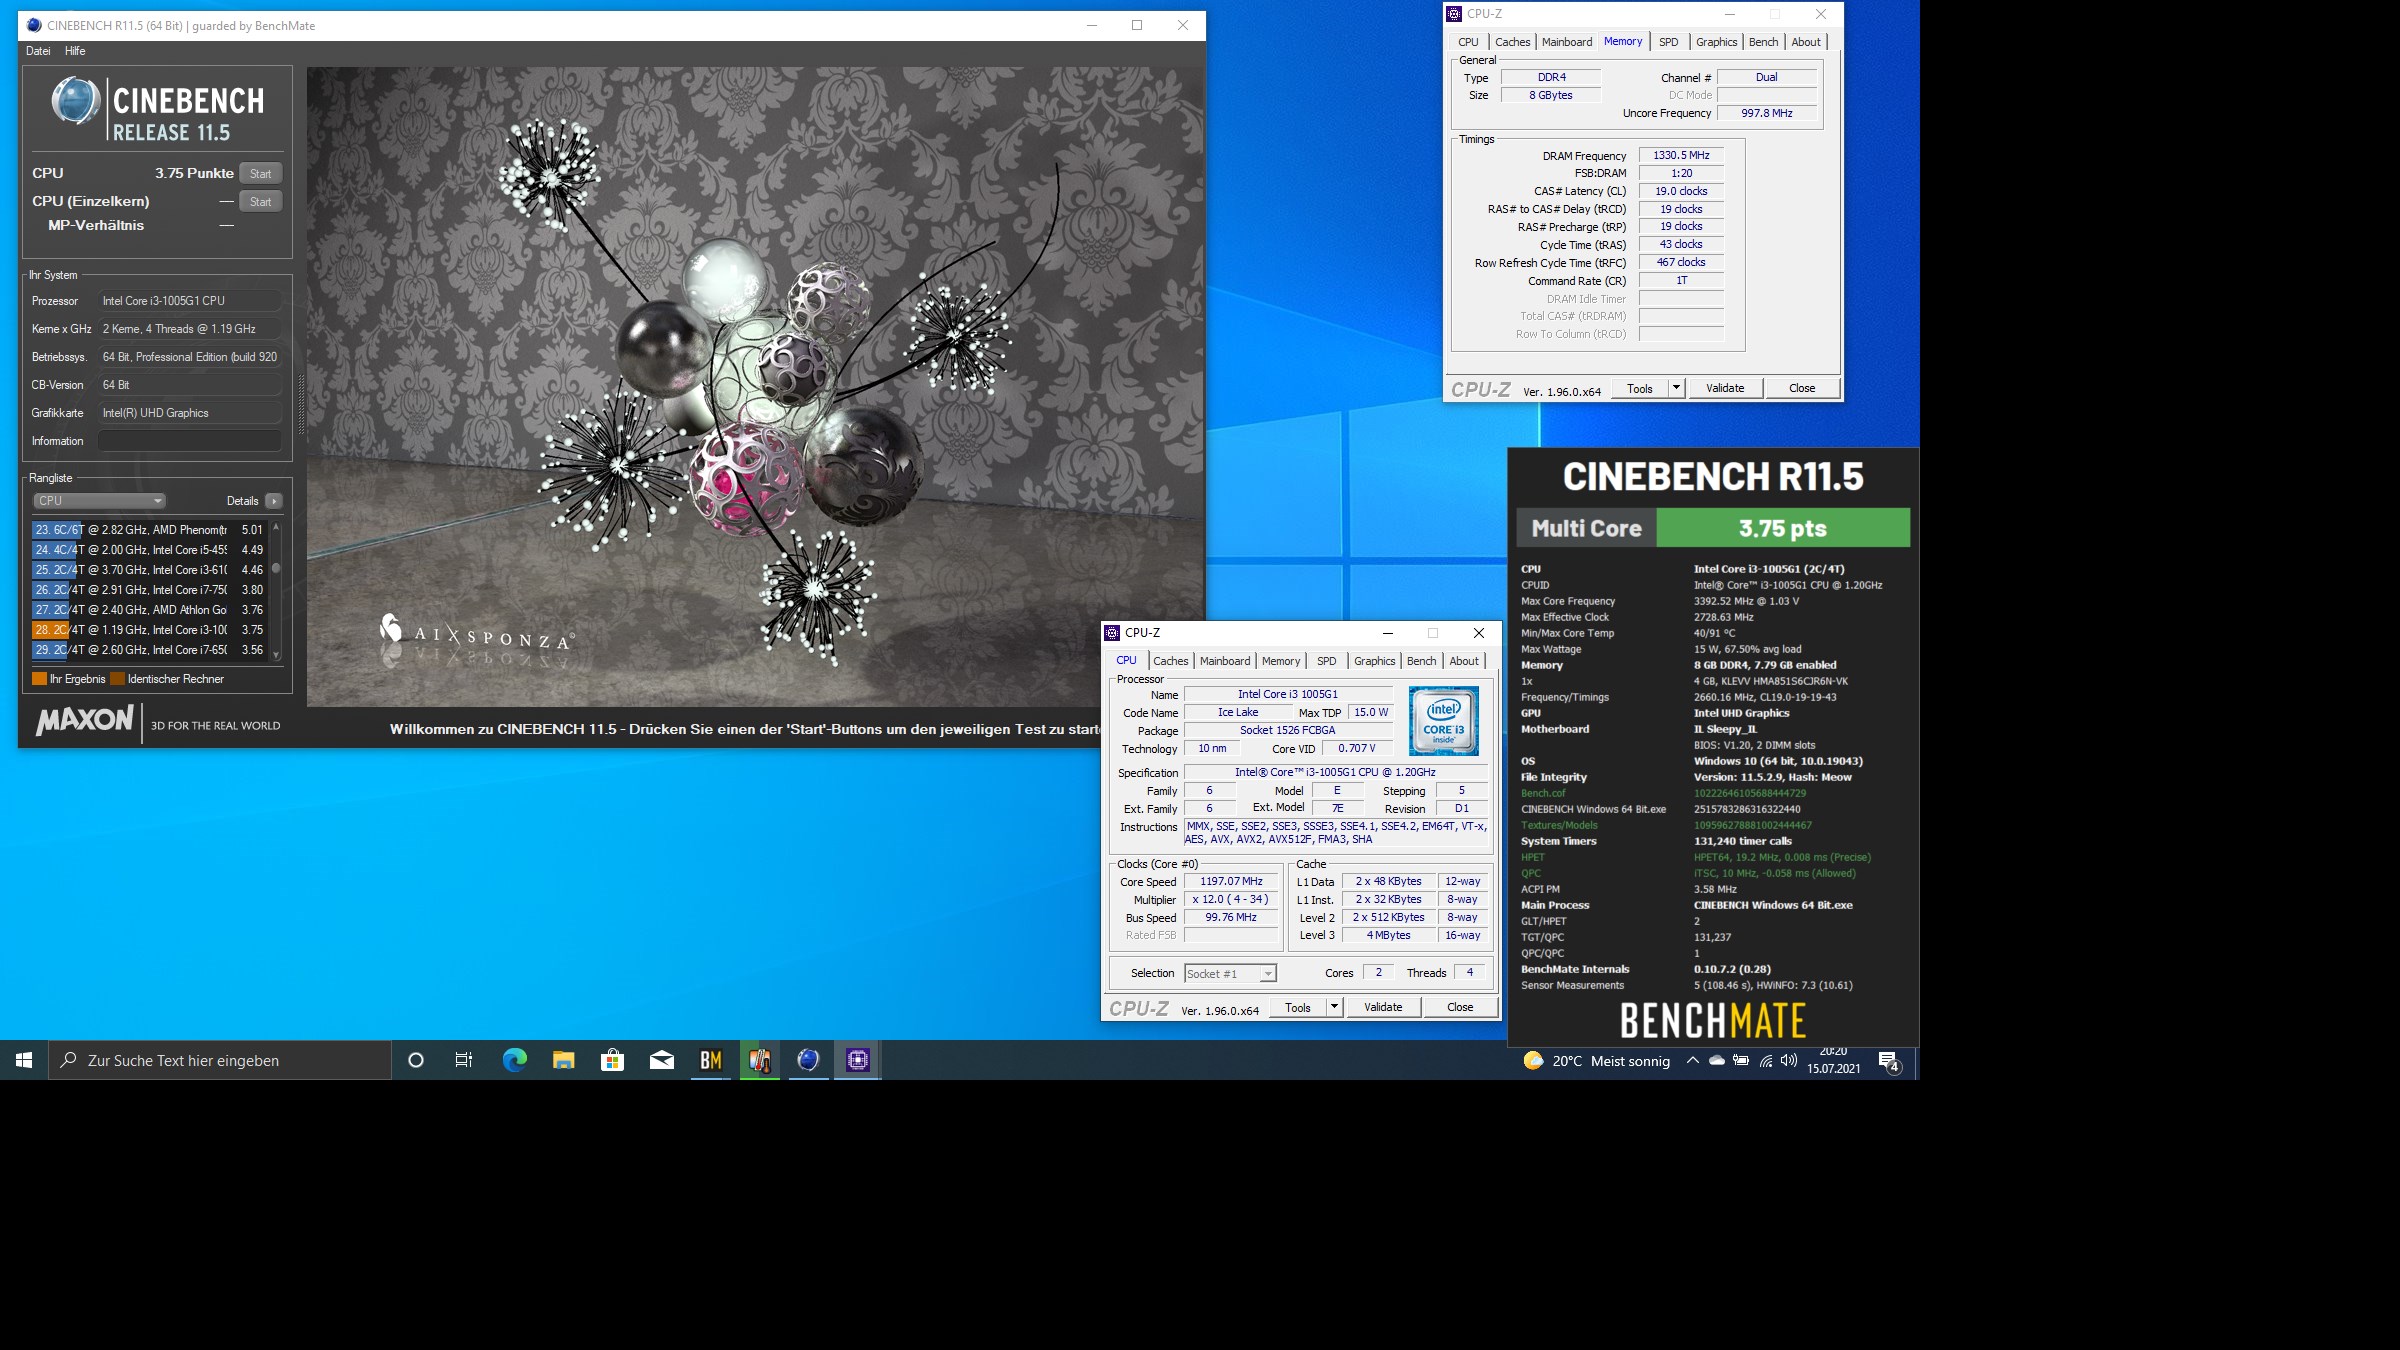Screen dimensions: 2400x1350
Task: Open SPD tab in bottom CPU-Z window
Action: 1326,661
